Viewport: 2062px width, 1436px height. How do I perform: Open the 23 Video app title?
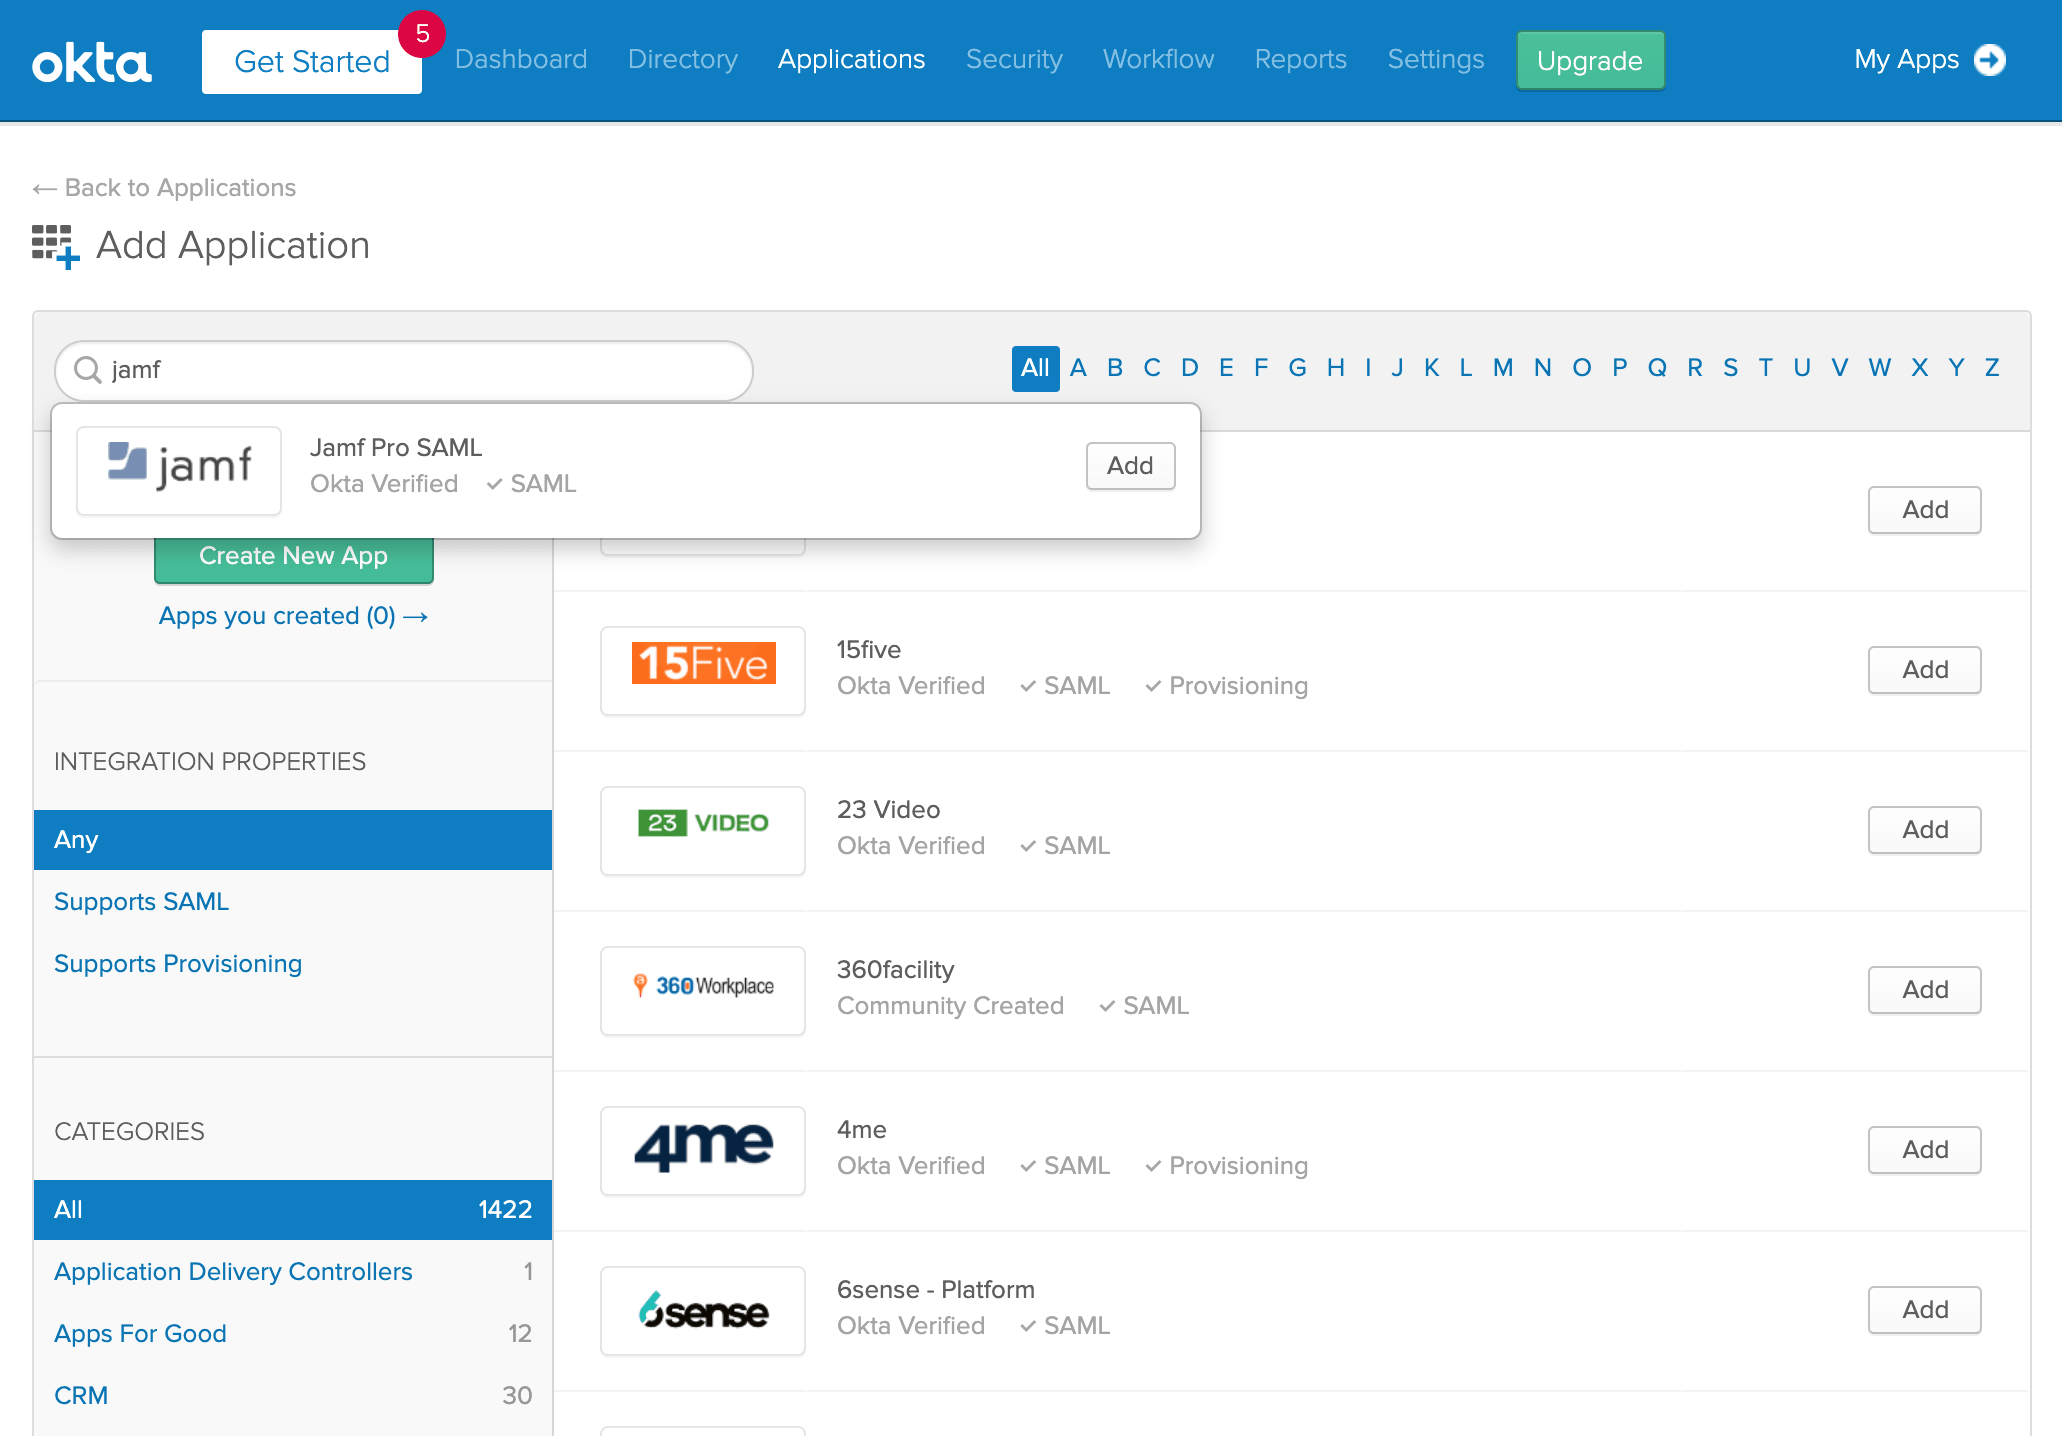(x=889, y=810)
